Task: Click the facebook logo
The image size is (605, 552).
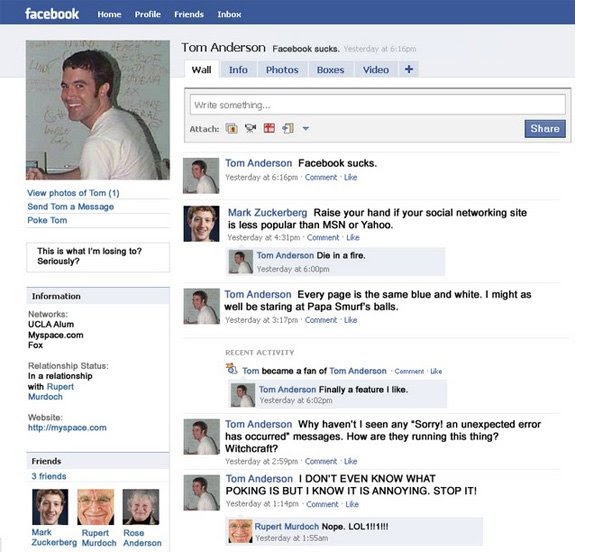Action: tap(52, 14)
